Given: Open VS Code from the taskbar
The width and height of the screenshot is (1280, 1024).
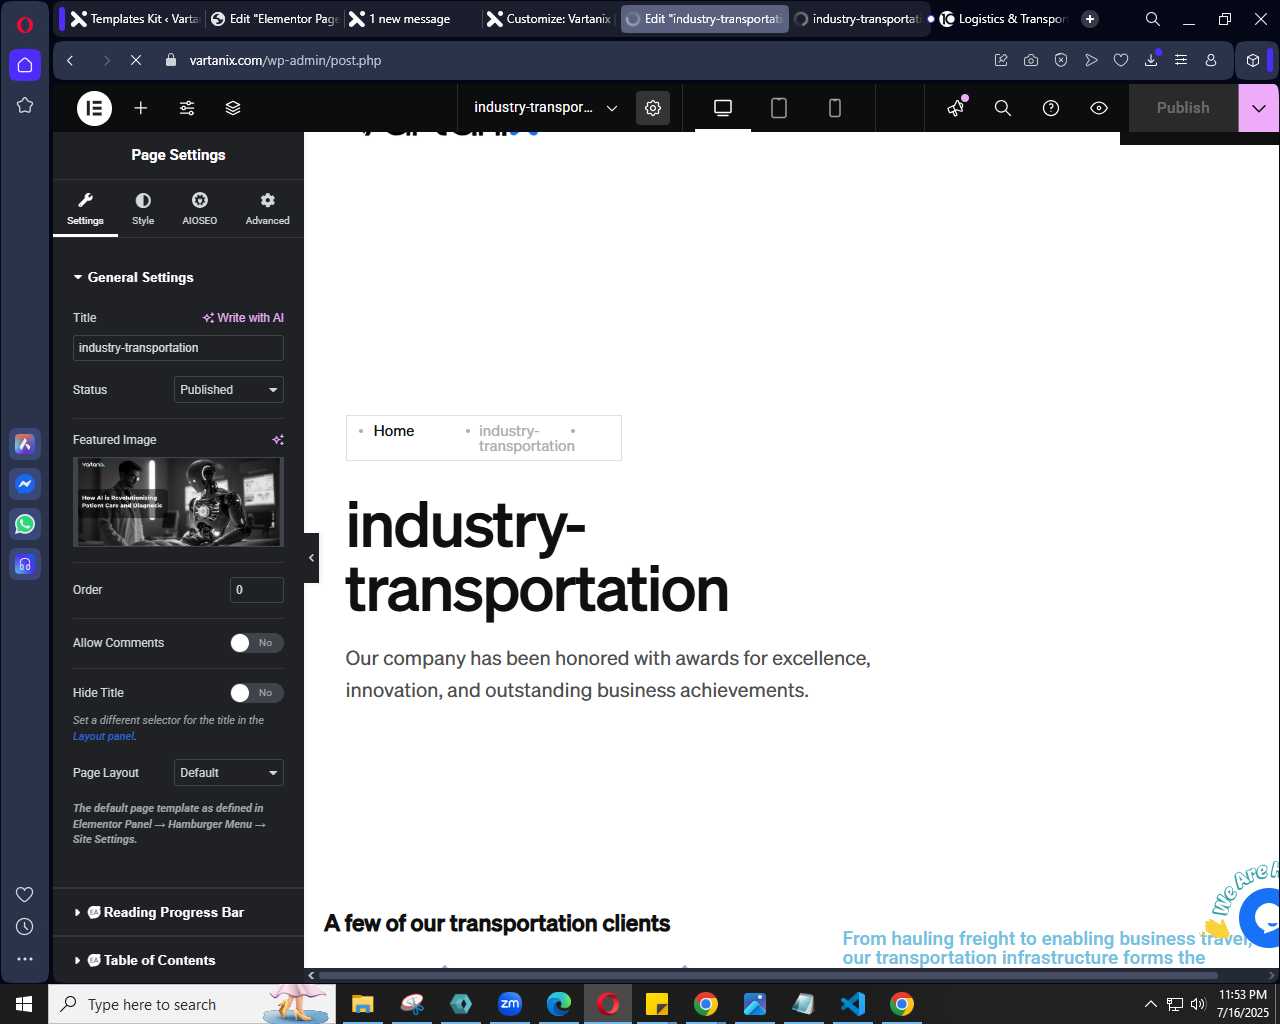Looking at the screenshot, I should [853, 1004].
